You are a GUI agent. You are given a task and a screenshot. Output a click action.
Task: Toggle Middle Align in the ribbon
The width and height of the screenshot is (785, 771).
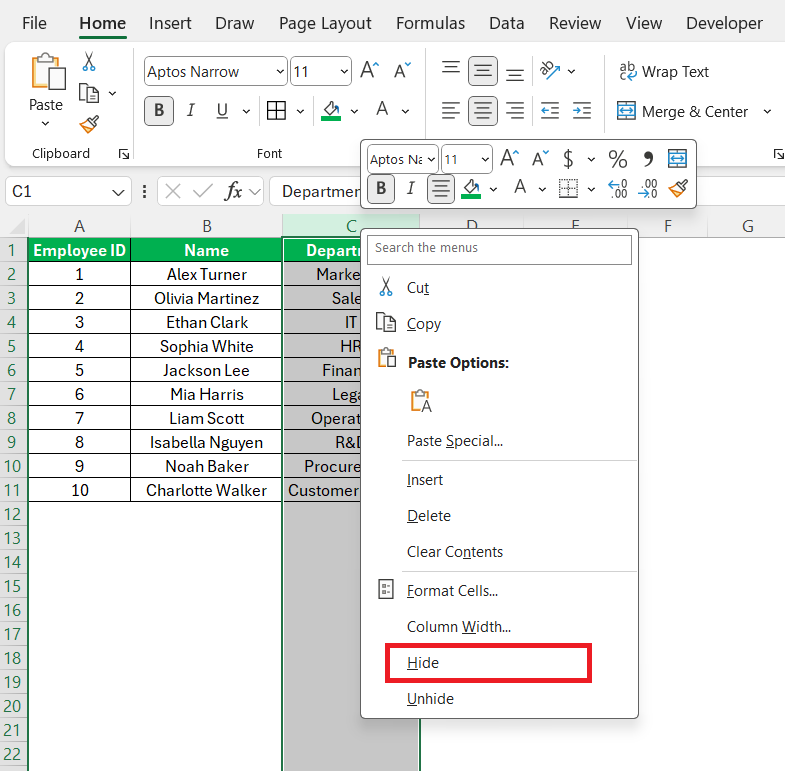483,71
